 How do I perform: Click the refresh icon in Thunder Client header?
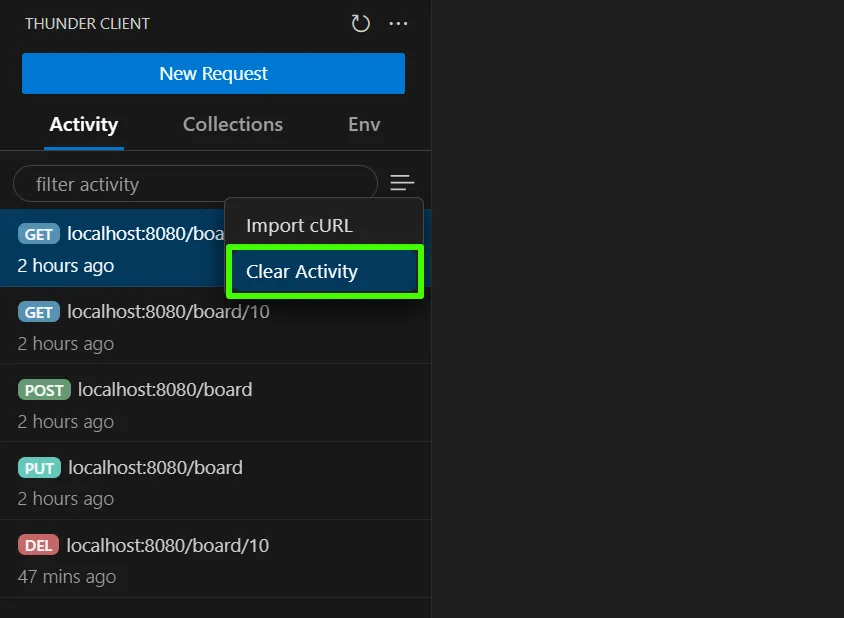(x=360, y=23)
